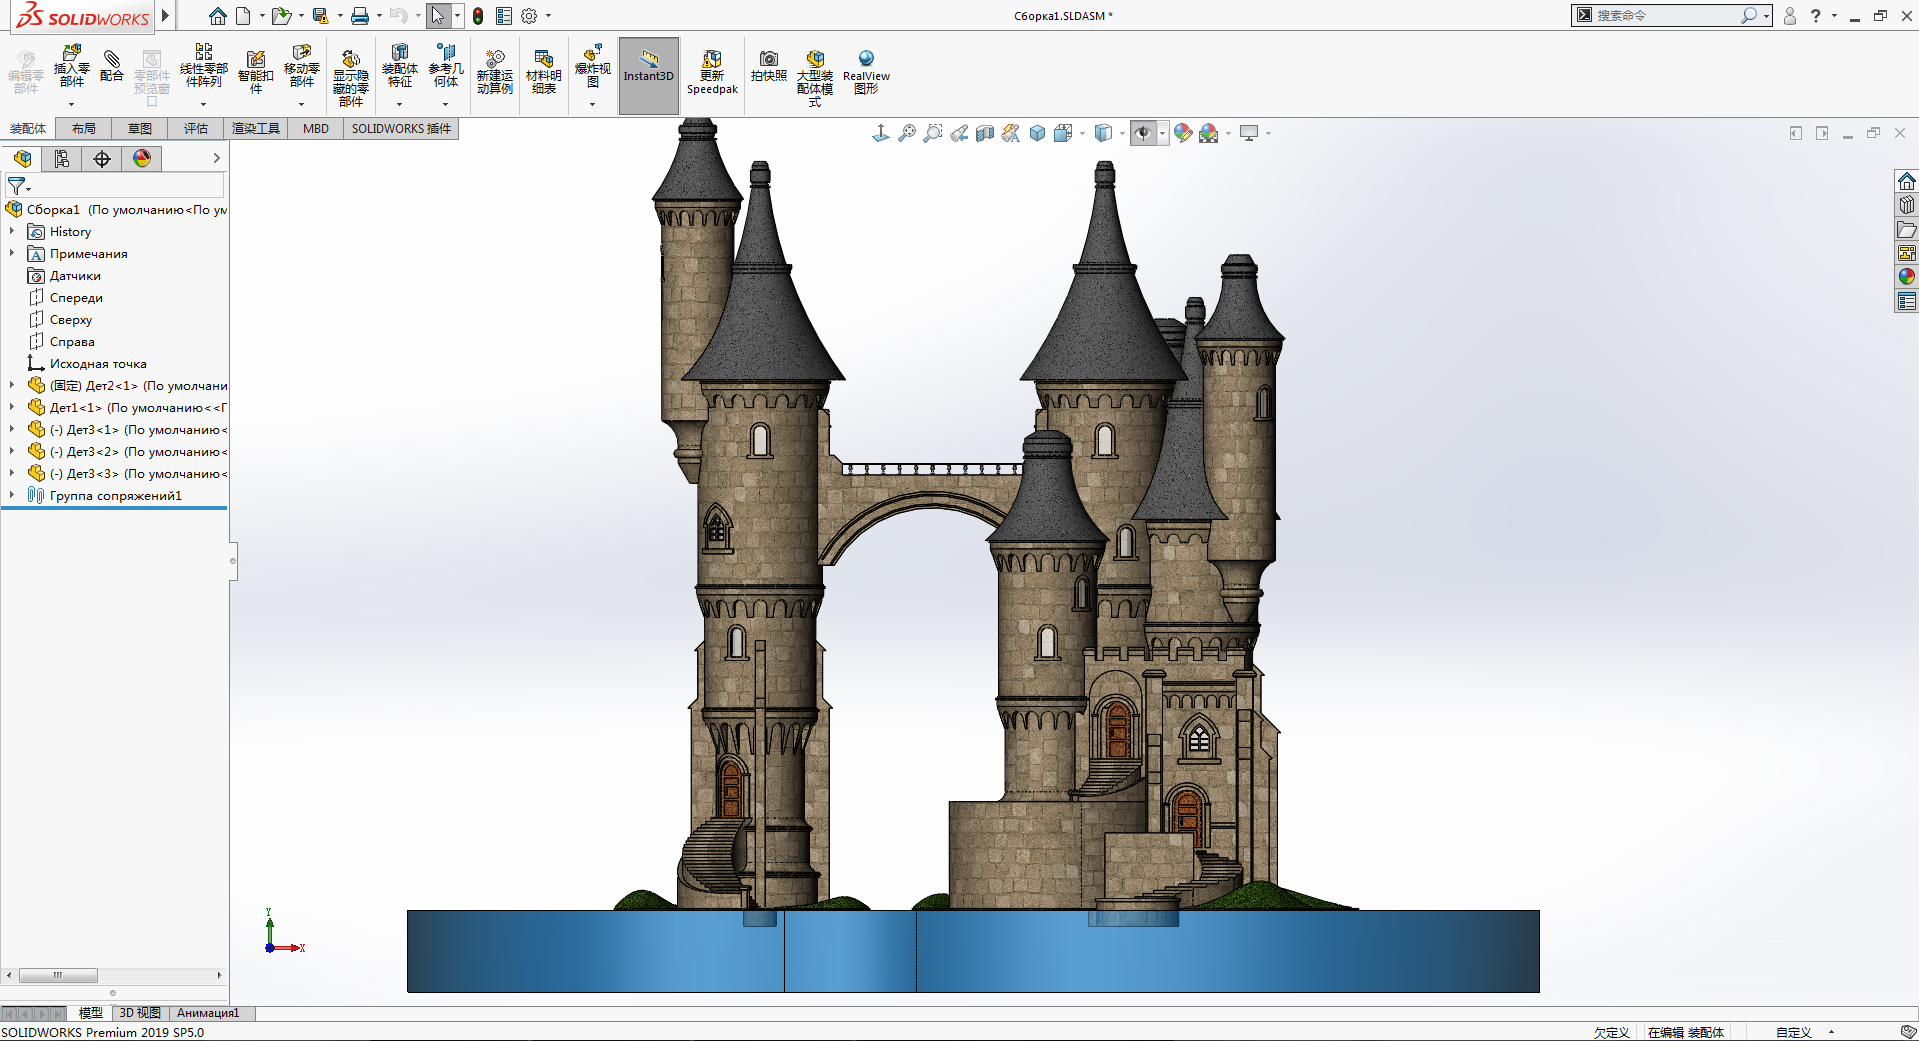This screenshot has width=1919, height=1041.
Task: Open the SOLIDWORKS 插件 tab
Action: [x=401, y=128]
